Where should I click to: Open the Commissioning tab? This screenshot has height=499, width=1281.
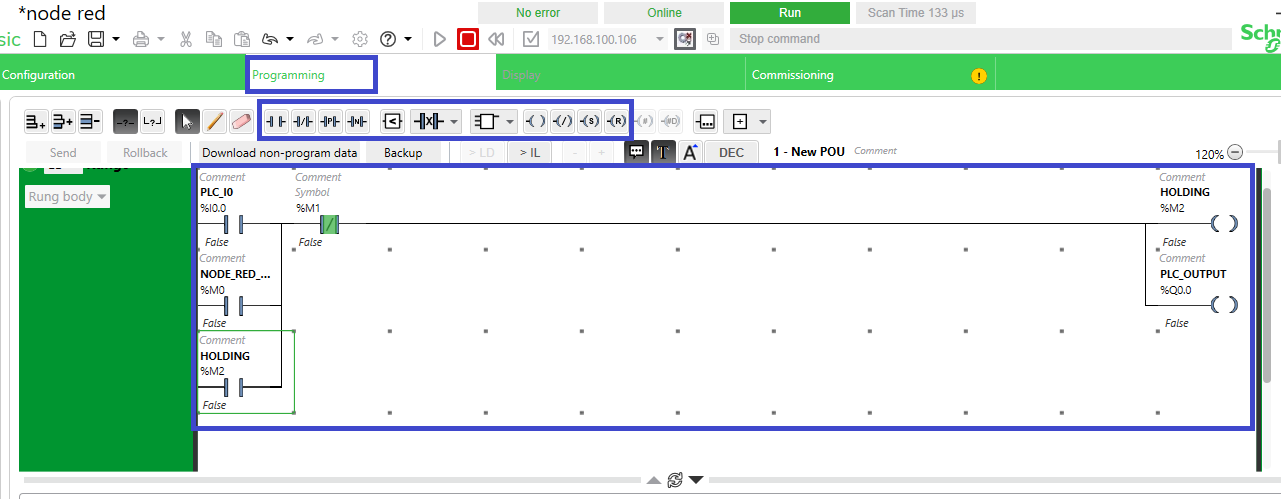pos(870,75)
